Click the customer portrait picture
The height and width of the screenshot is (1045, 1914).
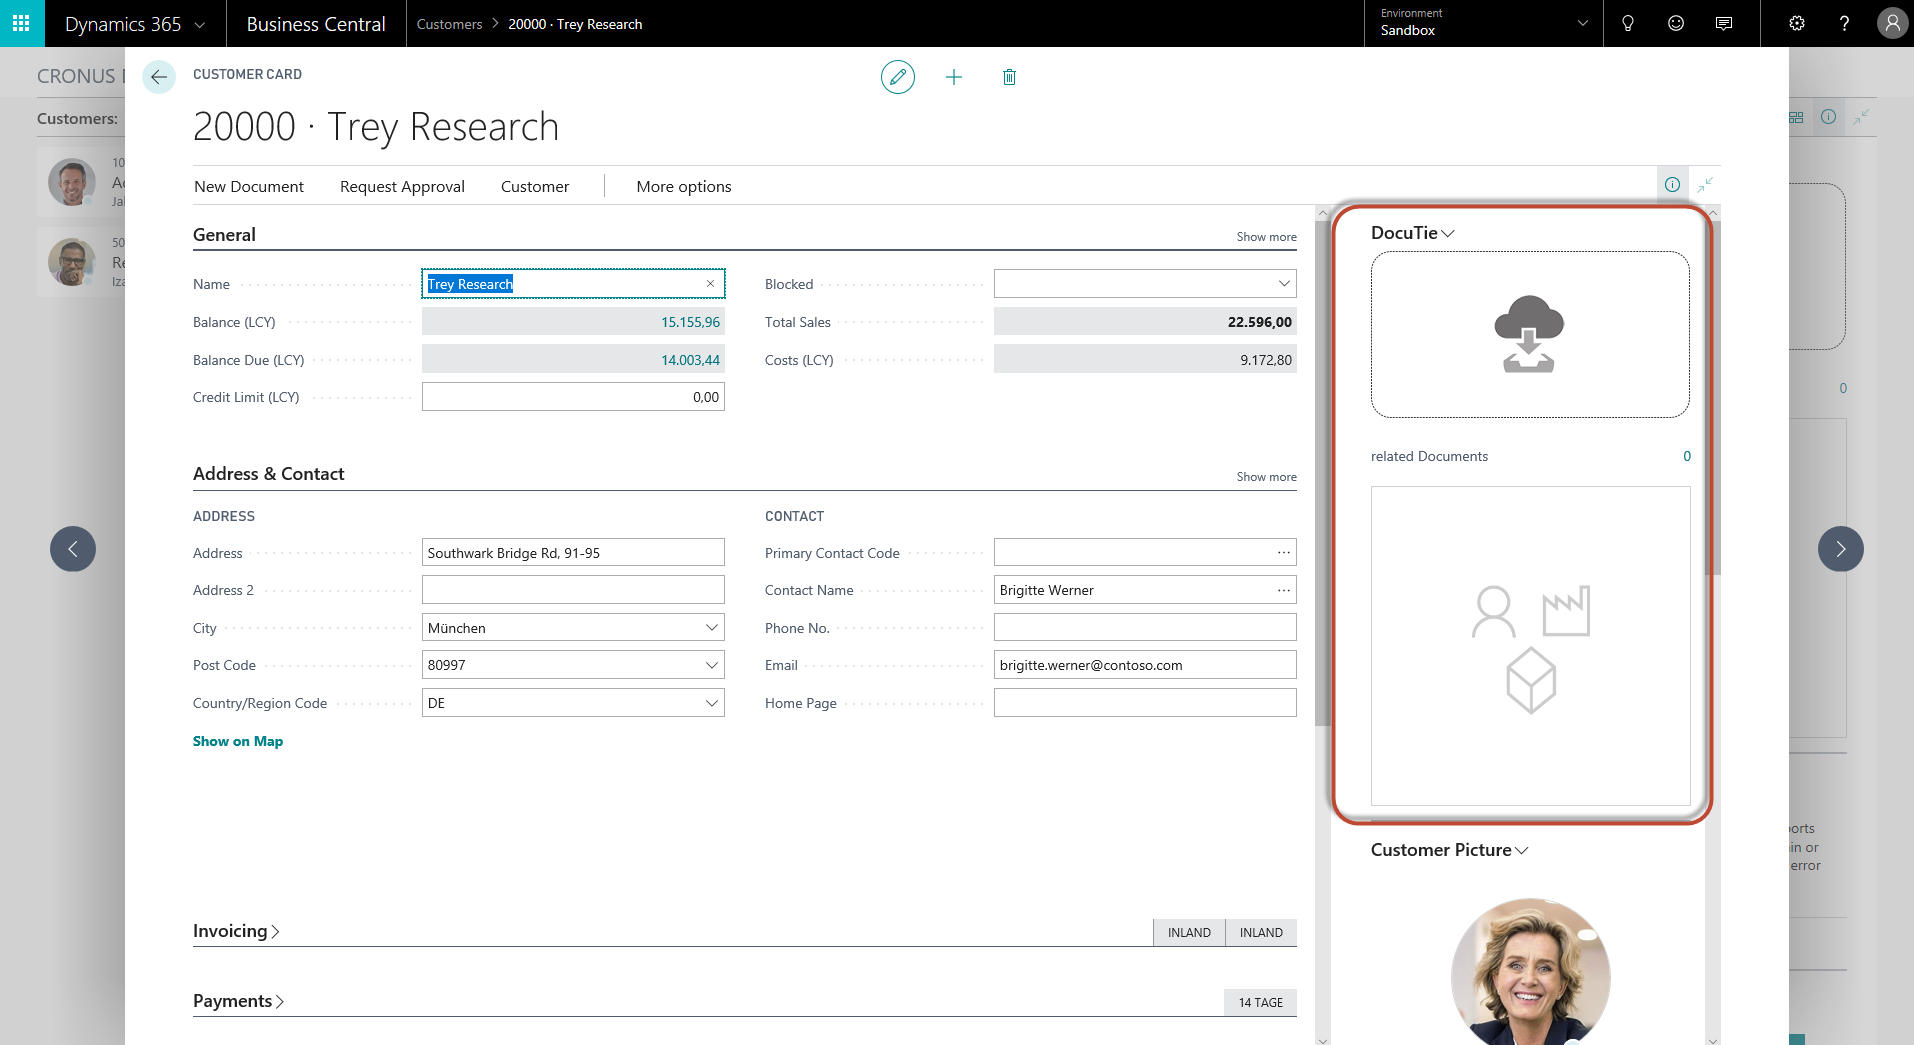[1530, 972]
